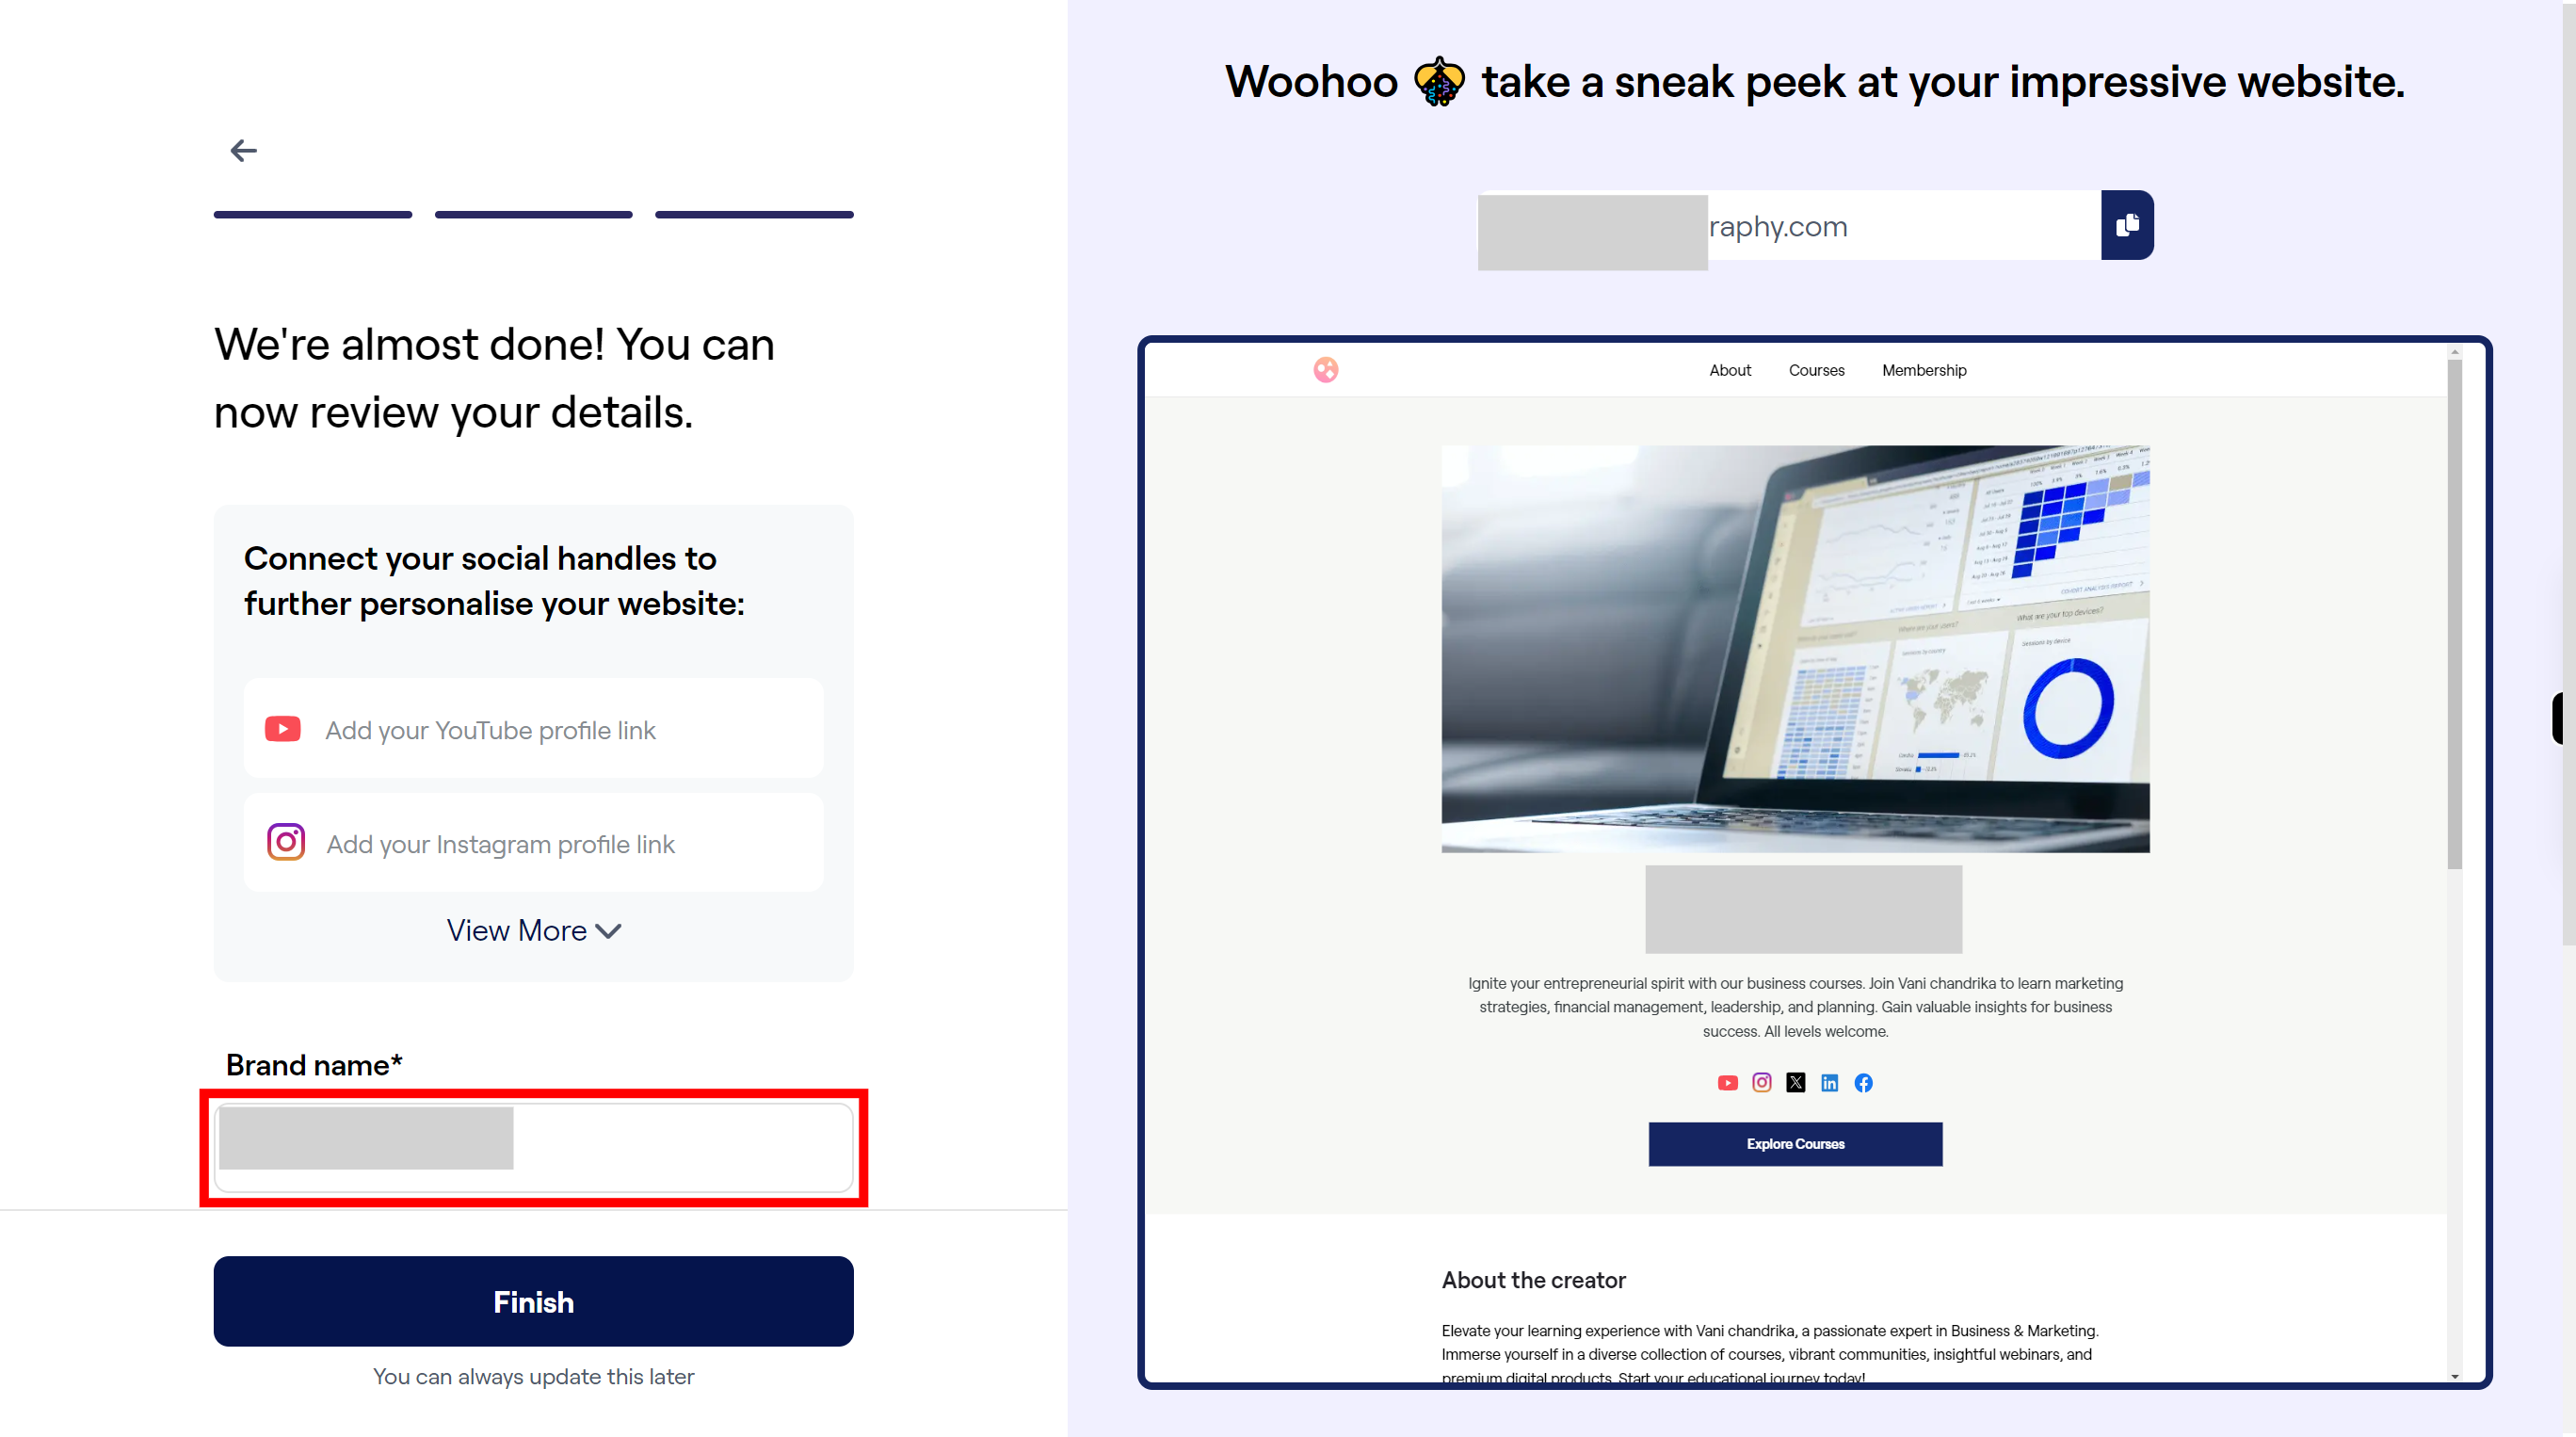Click the site logo icon in preview header

1325,370
